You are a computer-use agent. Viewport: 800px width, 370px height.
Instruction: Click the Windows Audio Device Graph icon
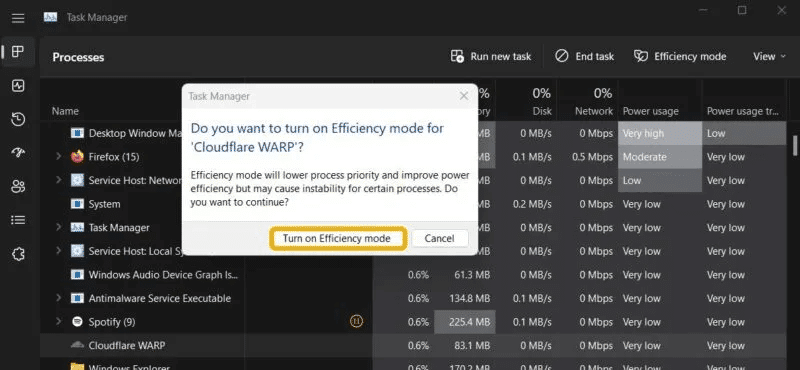[x=77, y=275]
